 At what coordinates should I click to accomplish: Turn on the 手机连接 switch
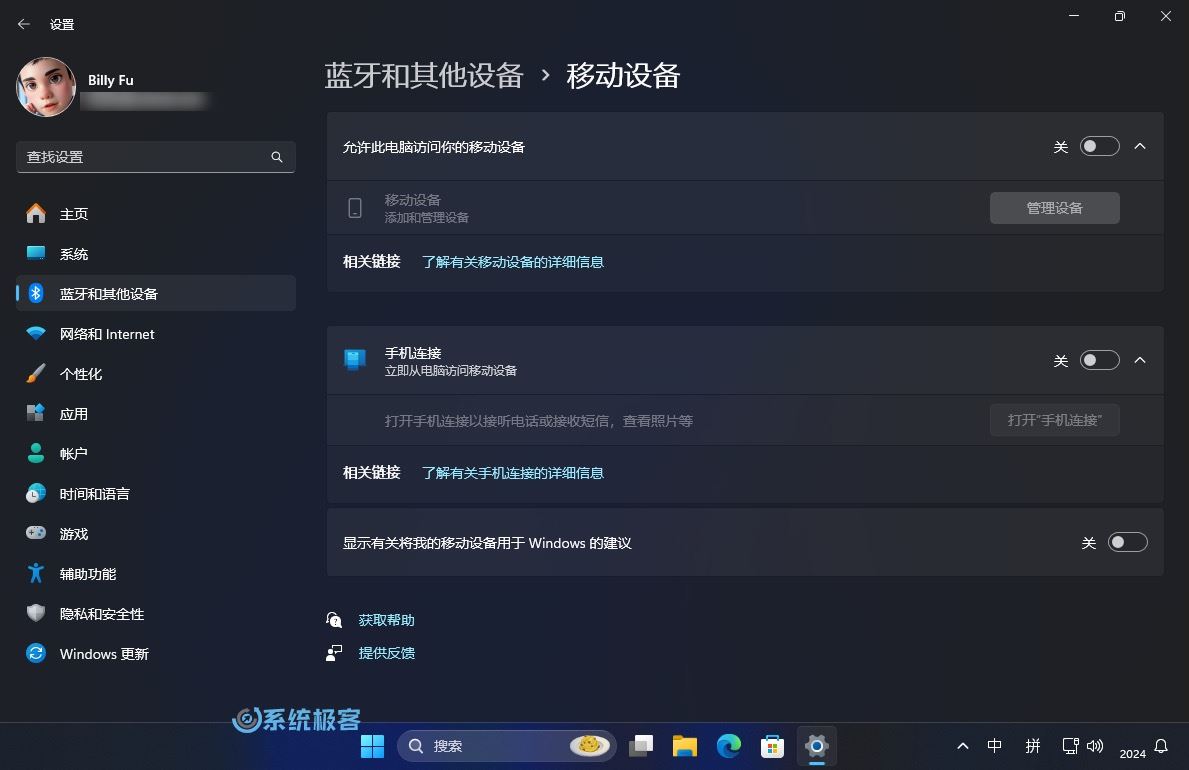pyautogui.click(x=1099, y=360)
